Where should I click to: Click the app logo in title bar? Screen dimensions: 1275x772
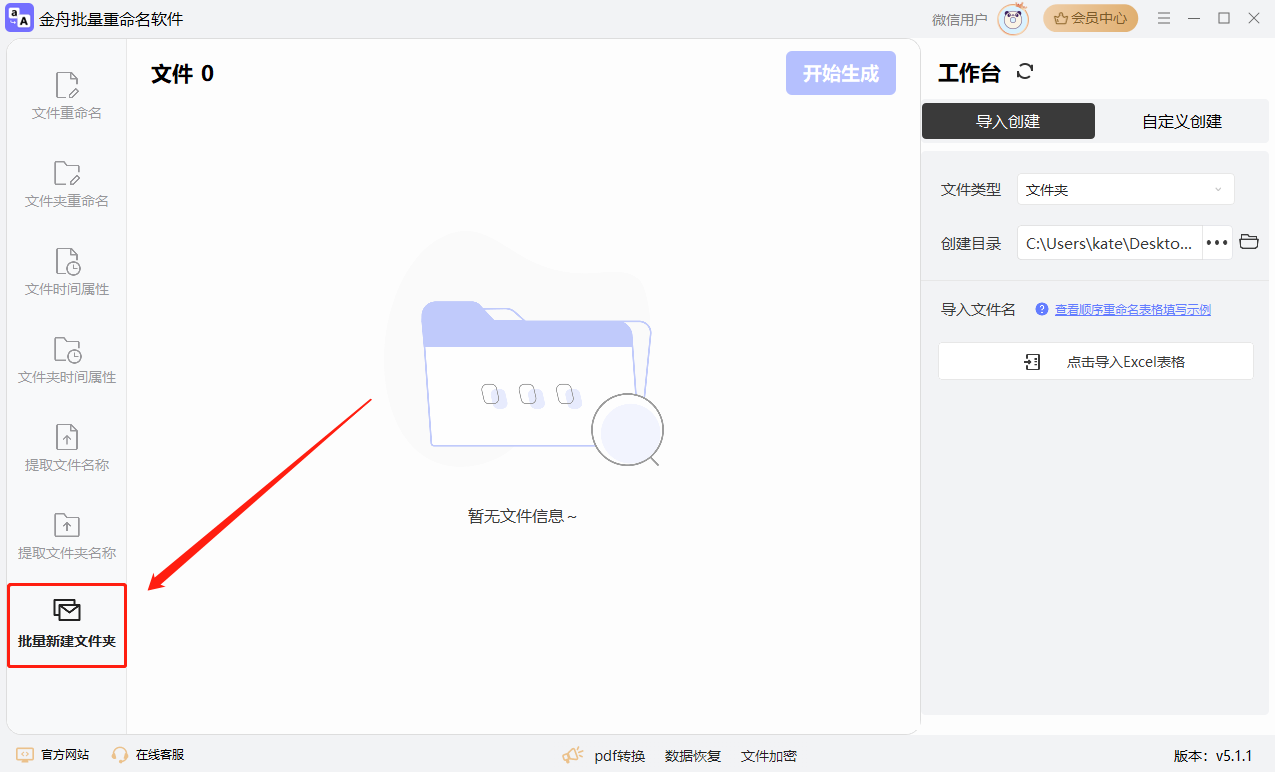pyautogui.click(x=19, y=18)
